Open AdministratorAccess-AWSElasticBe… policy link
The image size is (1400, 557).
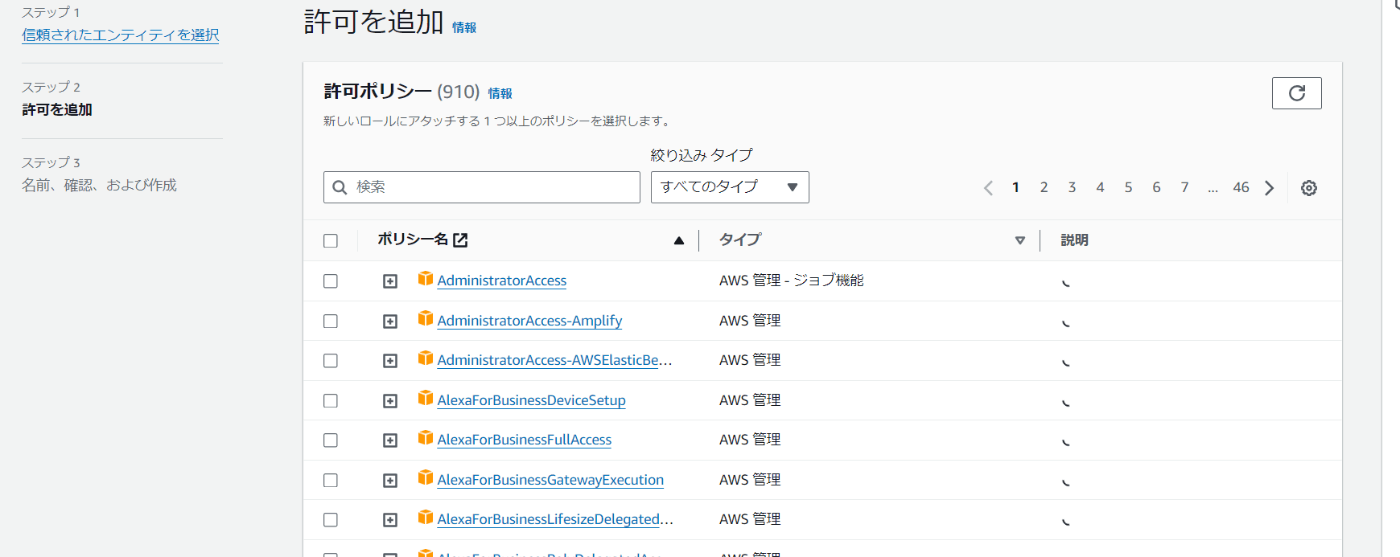pos(555,360)
